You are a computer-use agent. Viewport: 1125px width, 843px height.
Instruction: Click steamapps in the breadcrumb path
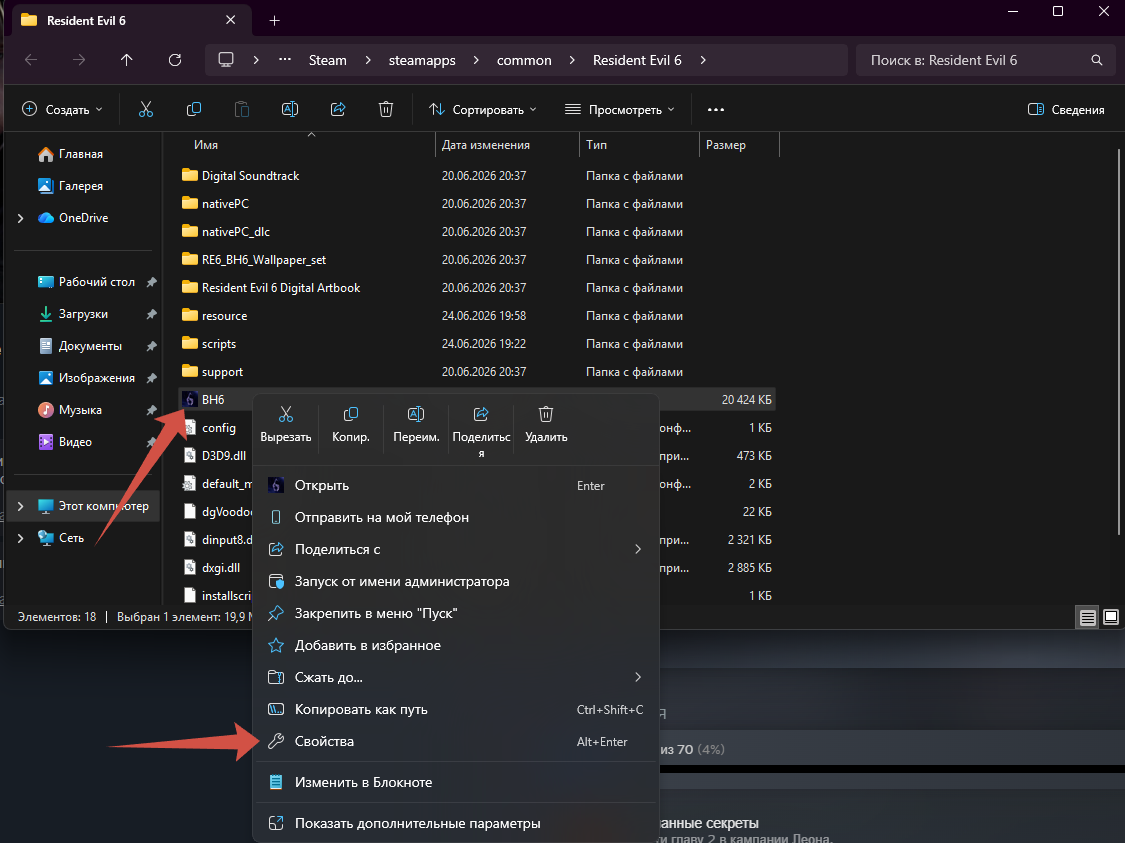(422, 60)
